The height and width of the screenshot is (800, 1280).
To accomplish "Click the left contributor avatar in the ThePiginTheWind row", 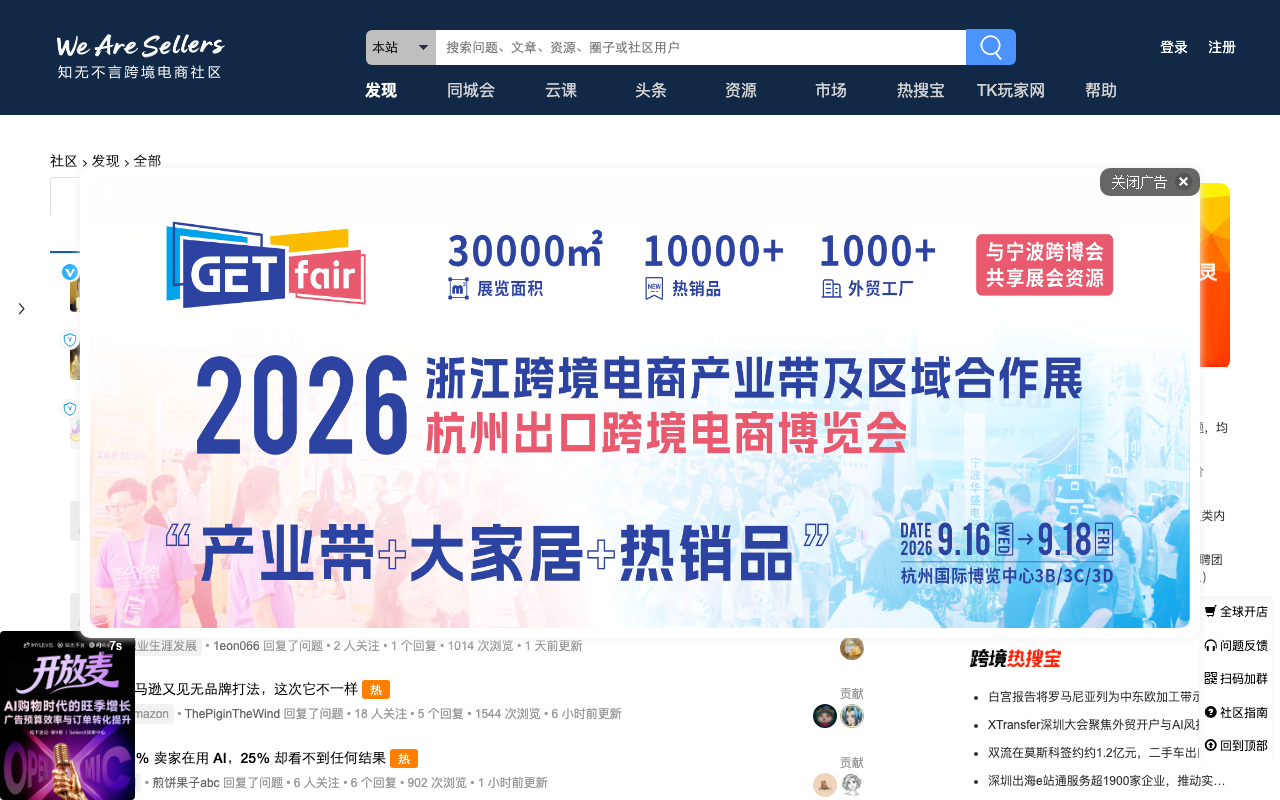I will point(825,716).
